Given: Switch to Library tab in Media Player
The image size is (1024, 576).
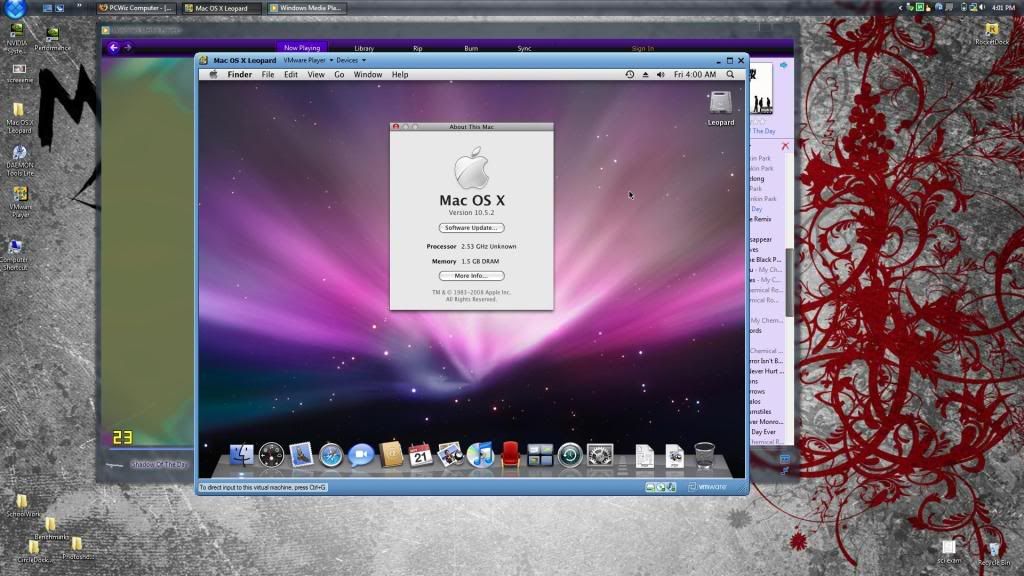Looking at the screenshot, I should 364,48.
